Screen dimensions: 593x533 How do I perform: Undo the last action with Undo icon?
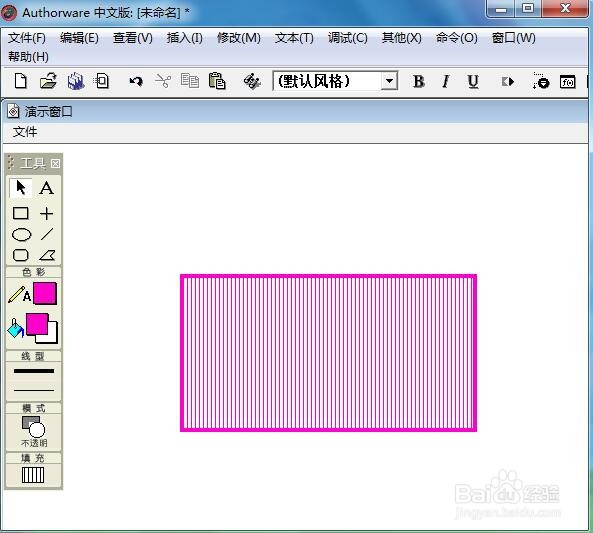pyautogui.click(x=136, y=81)
